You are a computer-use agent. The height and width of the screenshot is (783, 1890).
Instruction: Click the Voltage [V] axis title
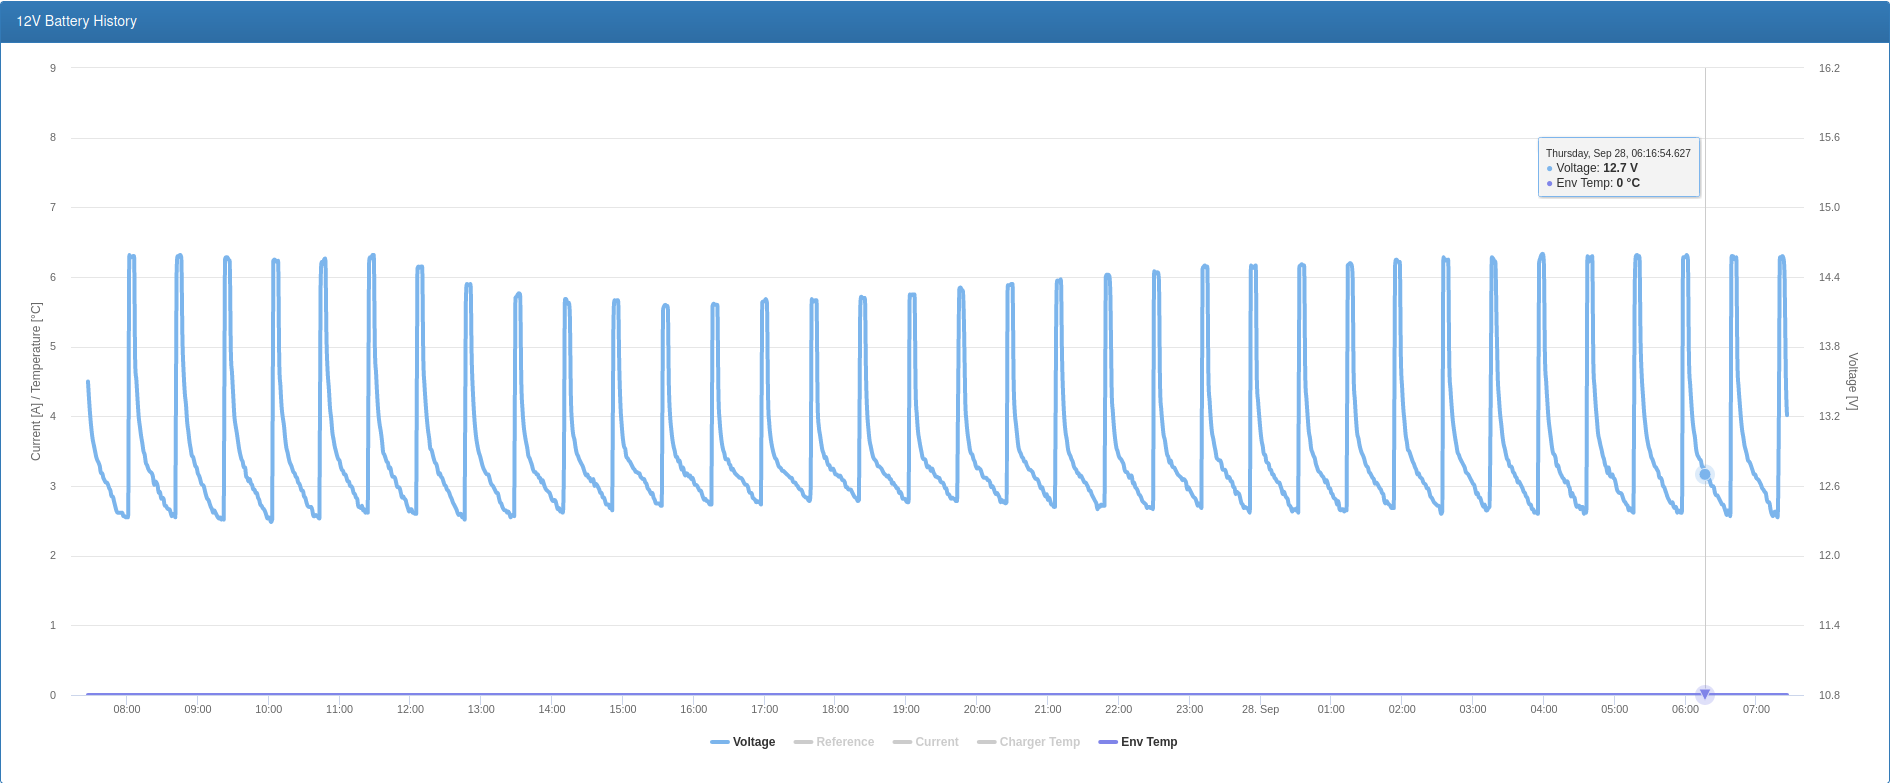[x=1852, y=381]
